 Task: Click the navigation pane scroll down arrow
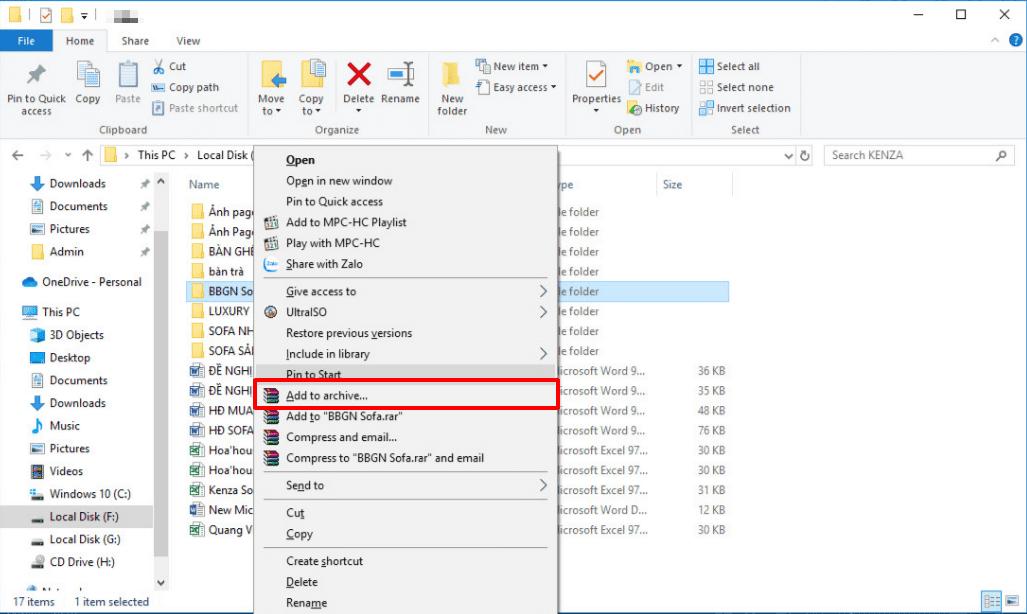tap(161, 583)
